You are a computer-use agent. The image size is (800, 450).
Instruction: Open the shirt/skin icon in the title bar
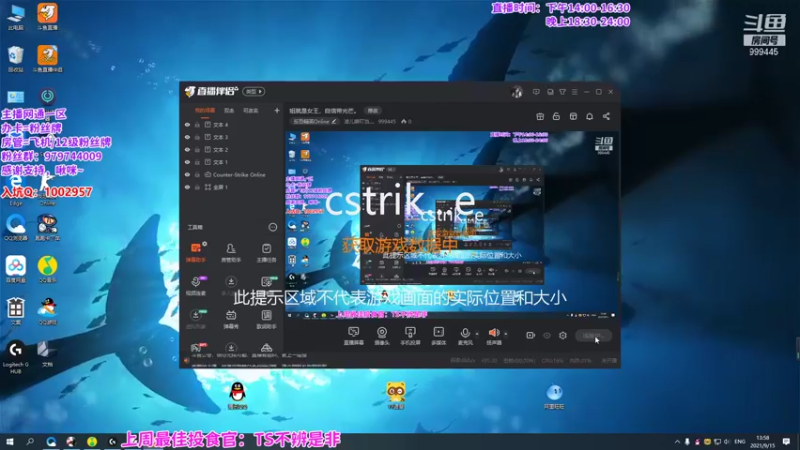[562, 92]
